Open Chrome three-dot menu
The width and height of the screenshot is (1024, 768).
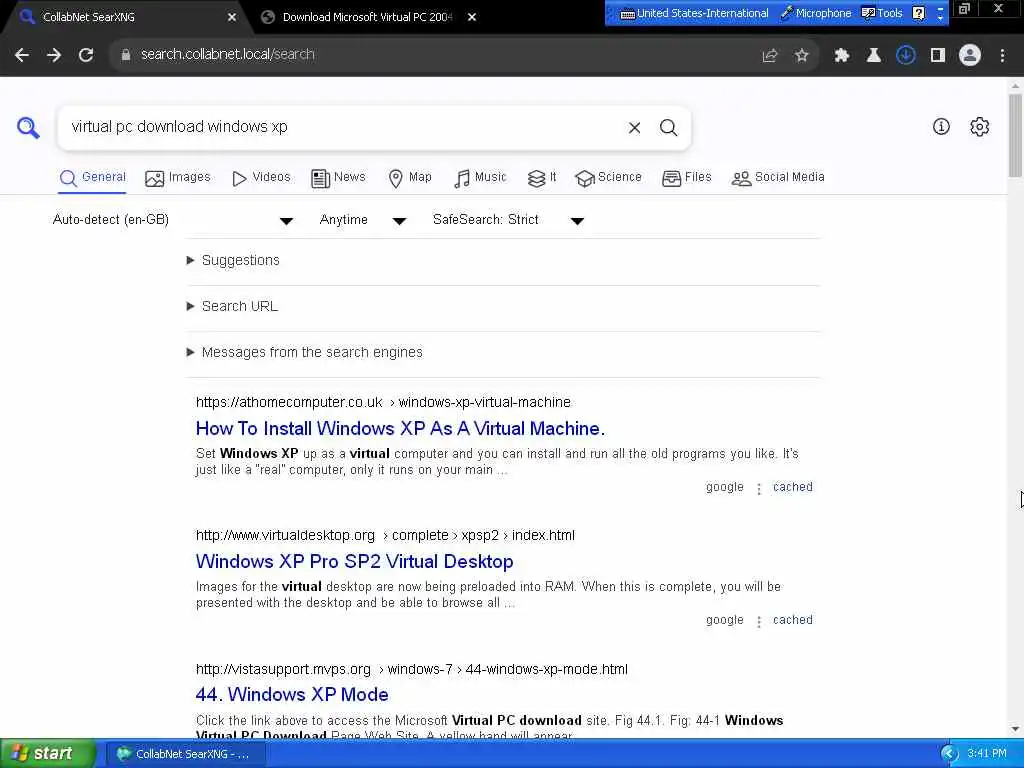(x=1002, y=56)
